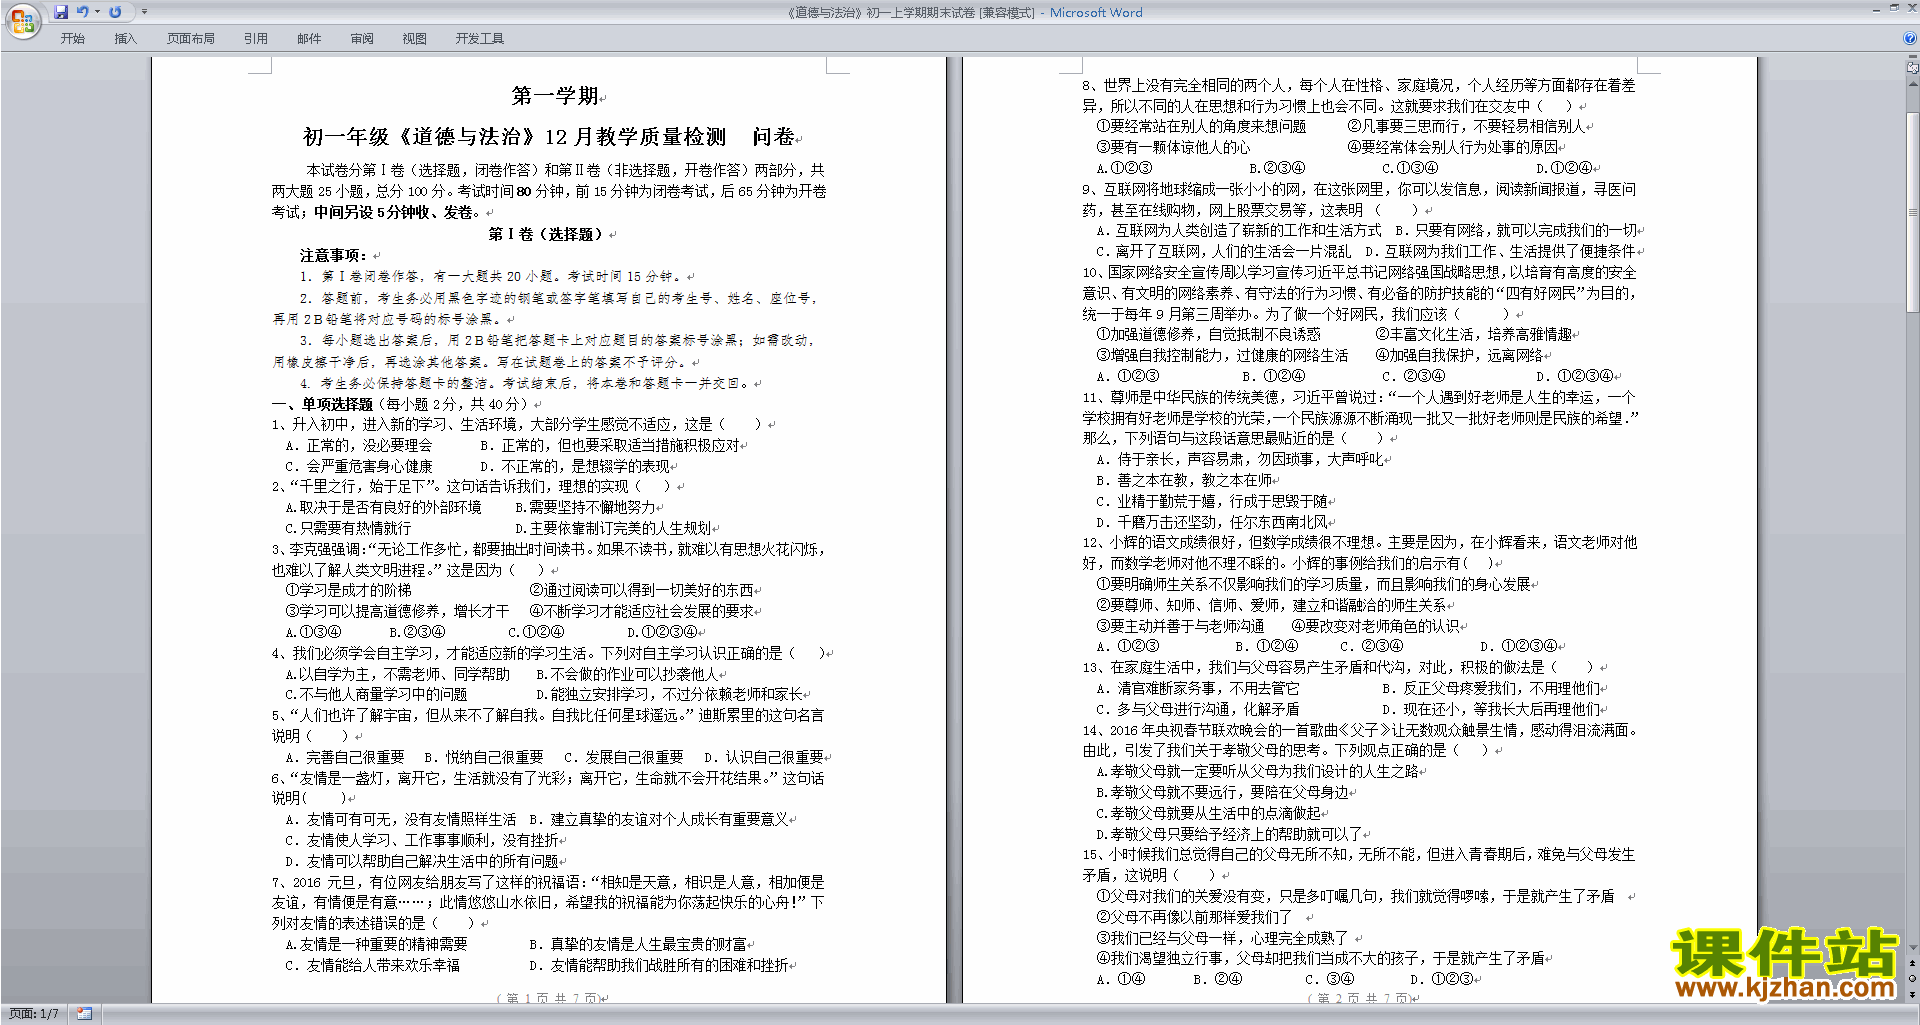Click the 页面: 1/7 status indicator

pos(34,1014)
